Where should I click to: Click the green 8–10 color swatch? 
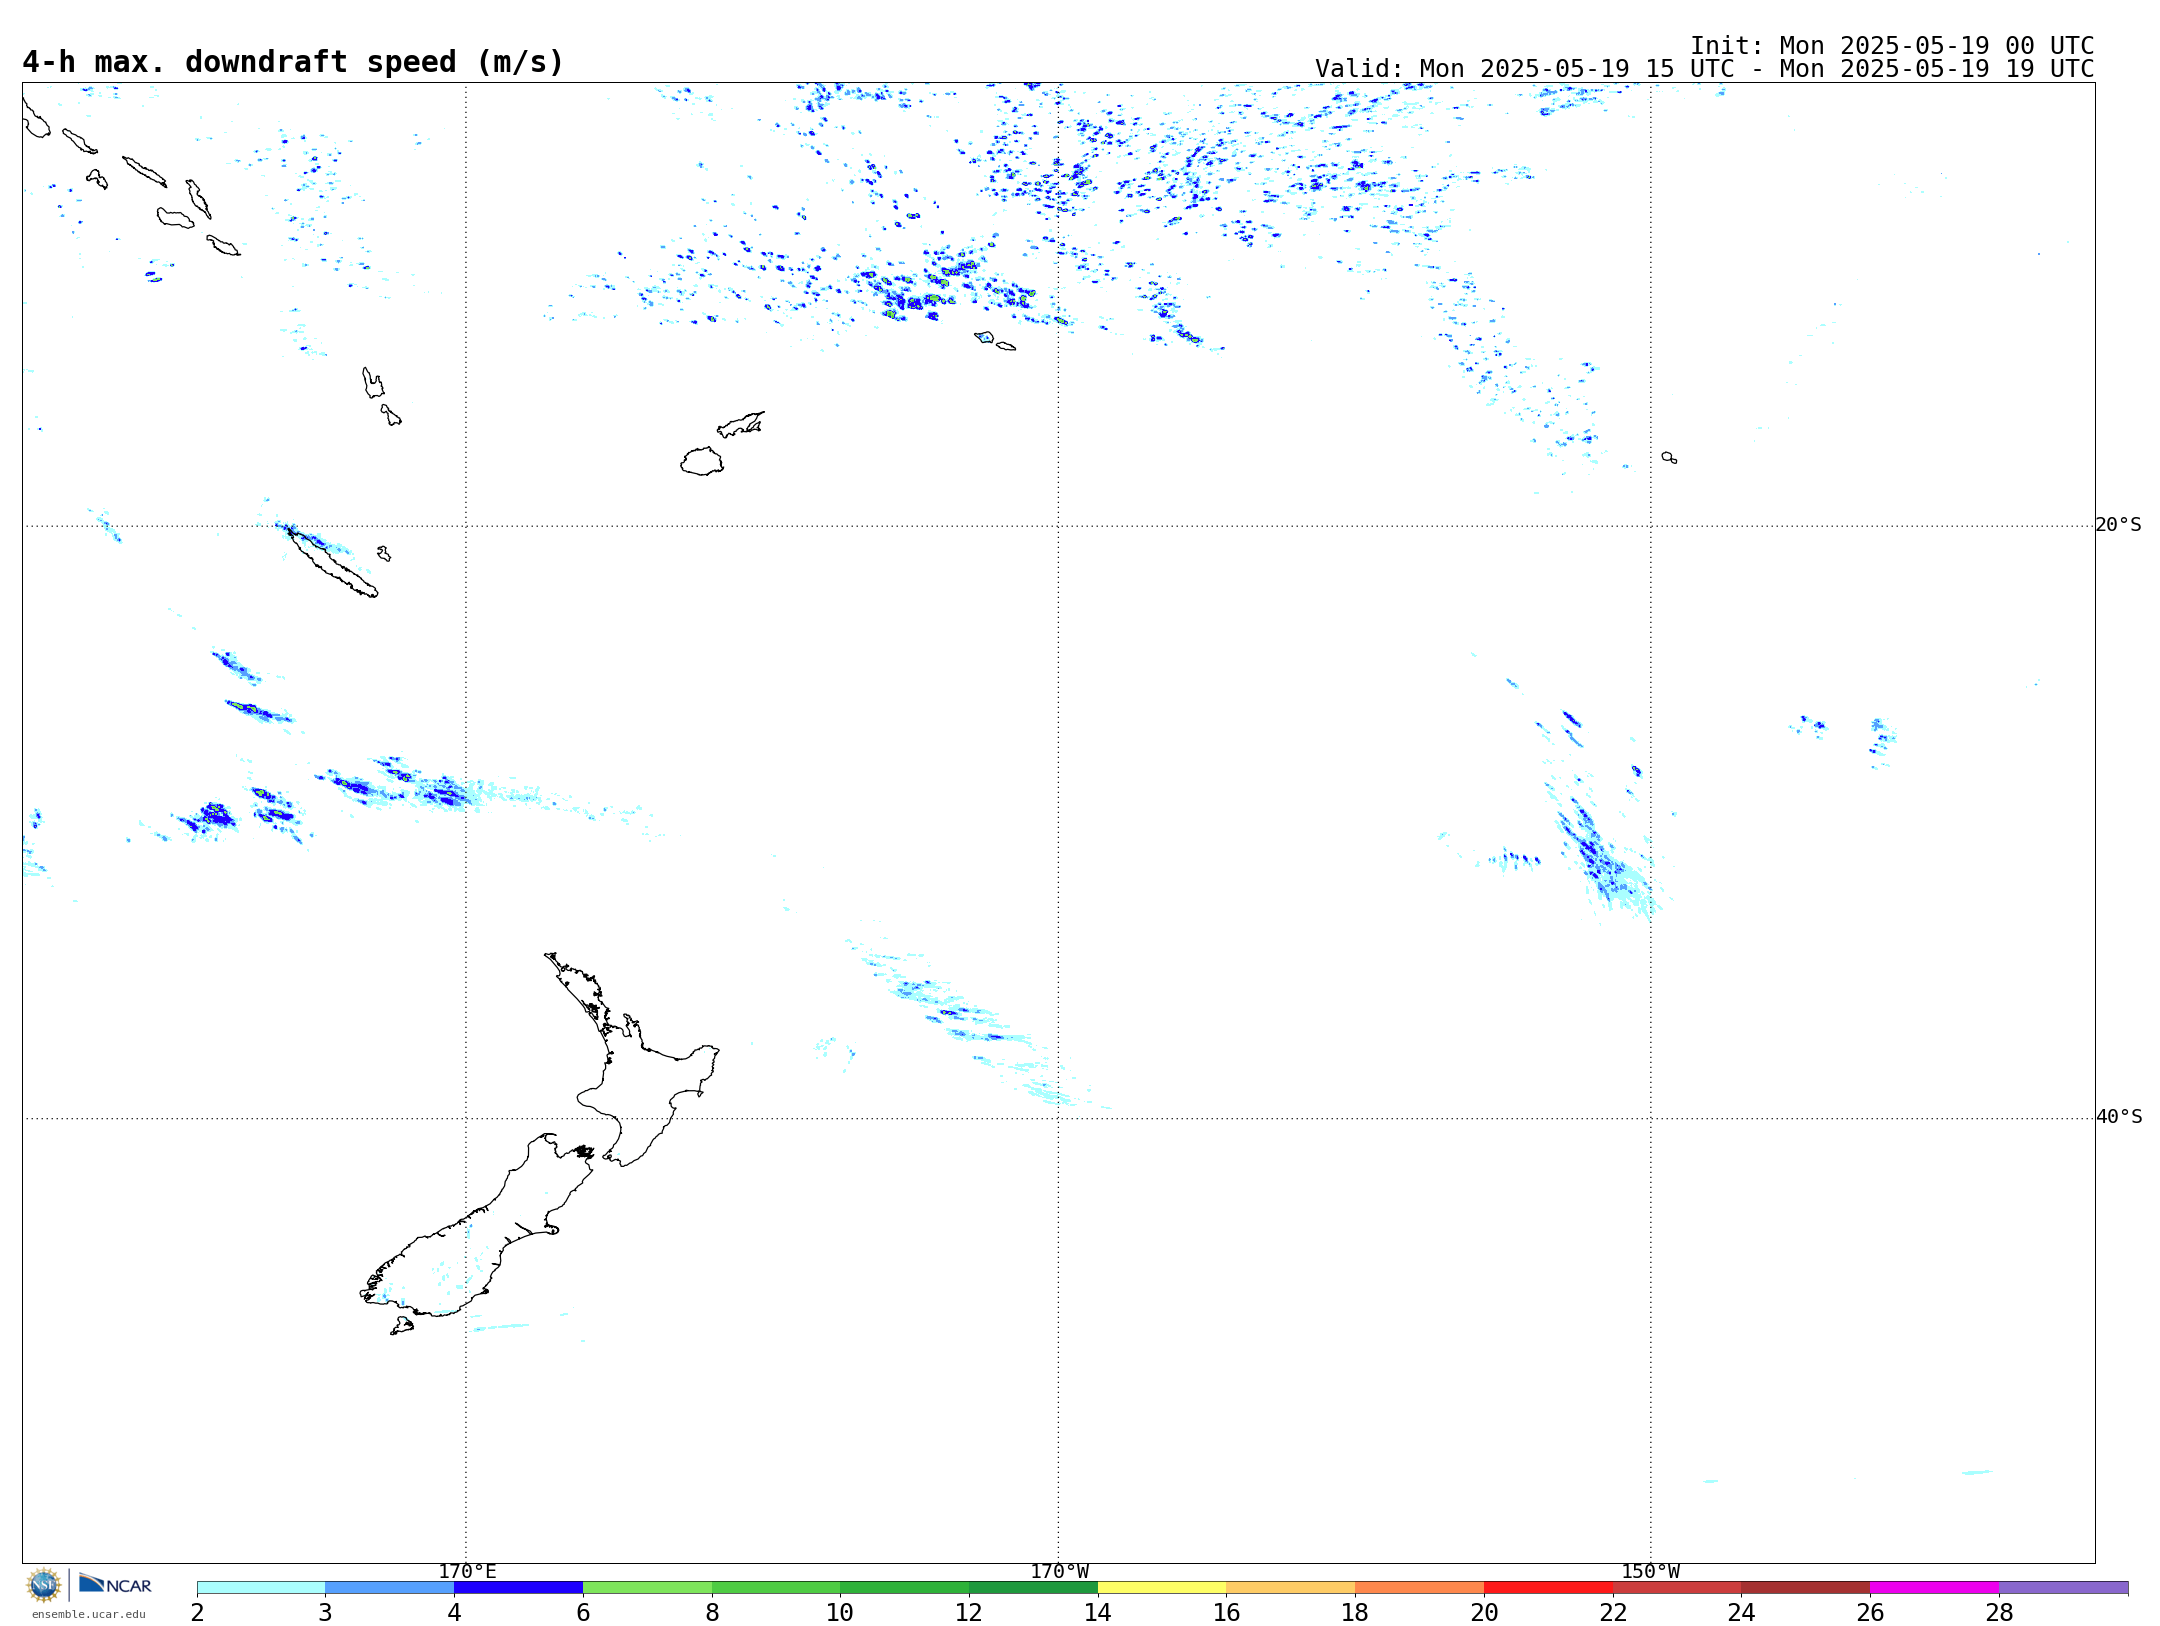[776, 1587]
